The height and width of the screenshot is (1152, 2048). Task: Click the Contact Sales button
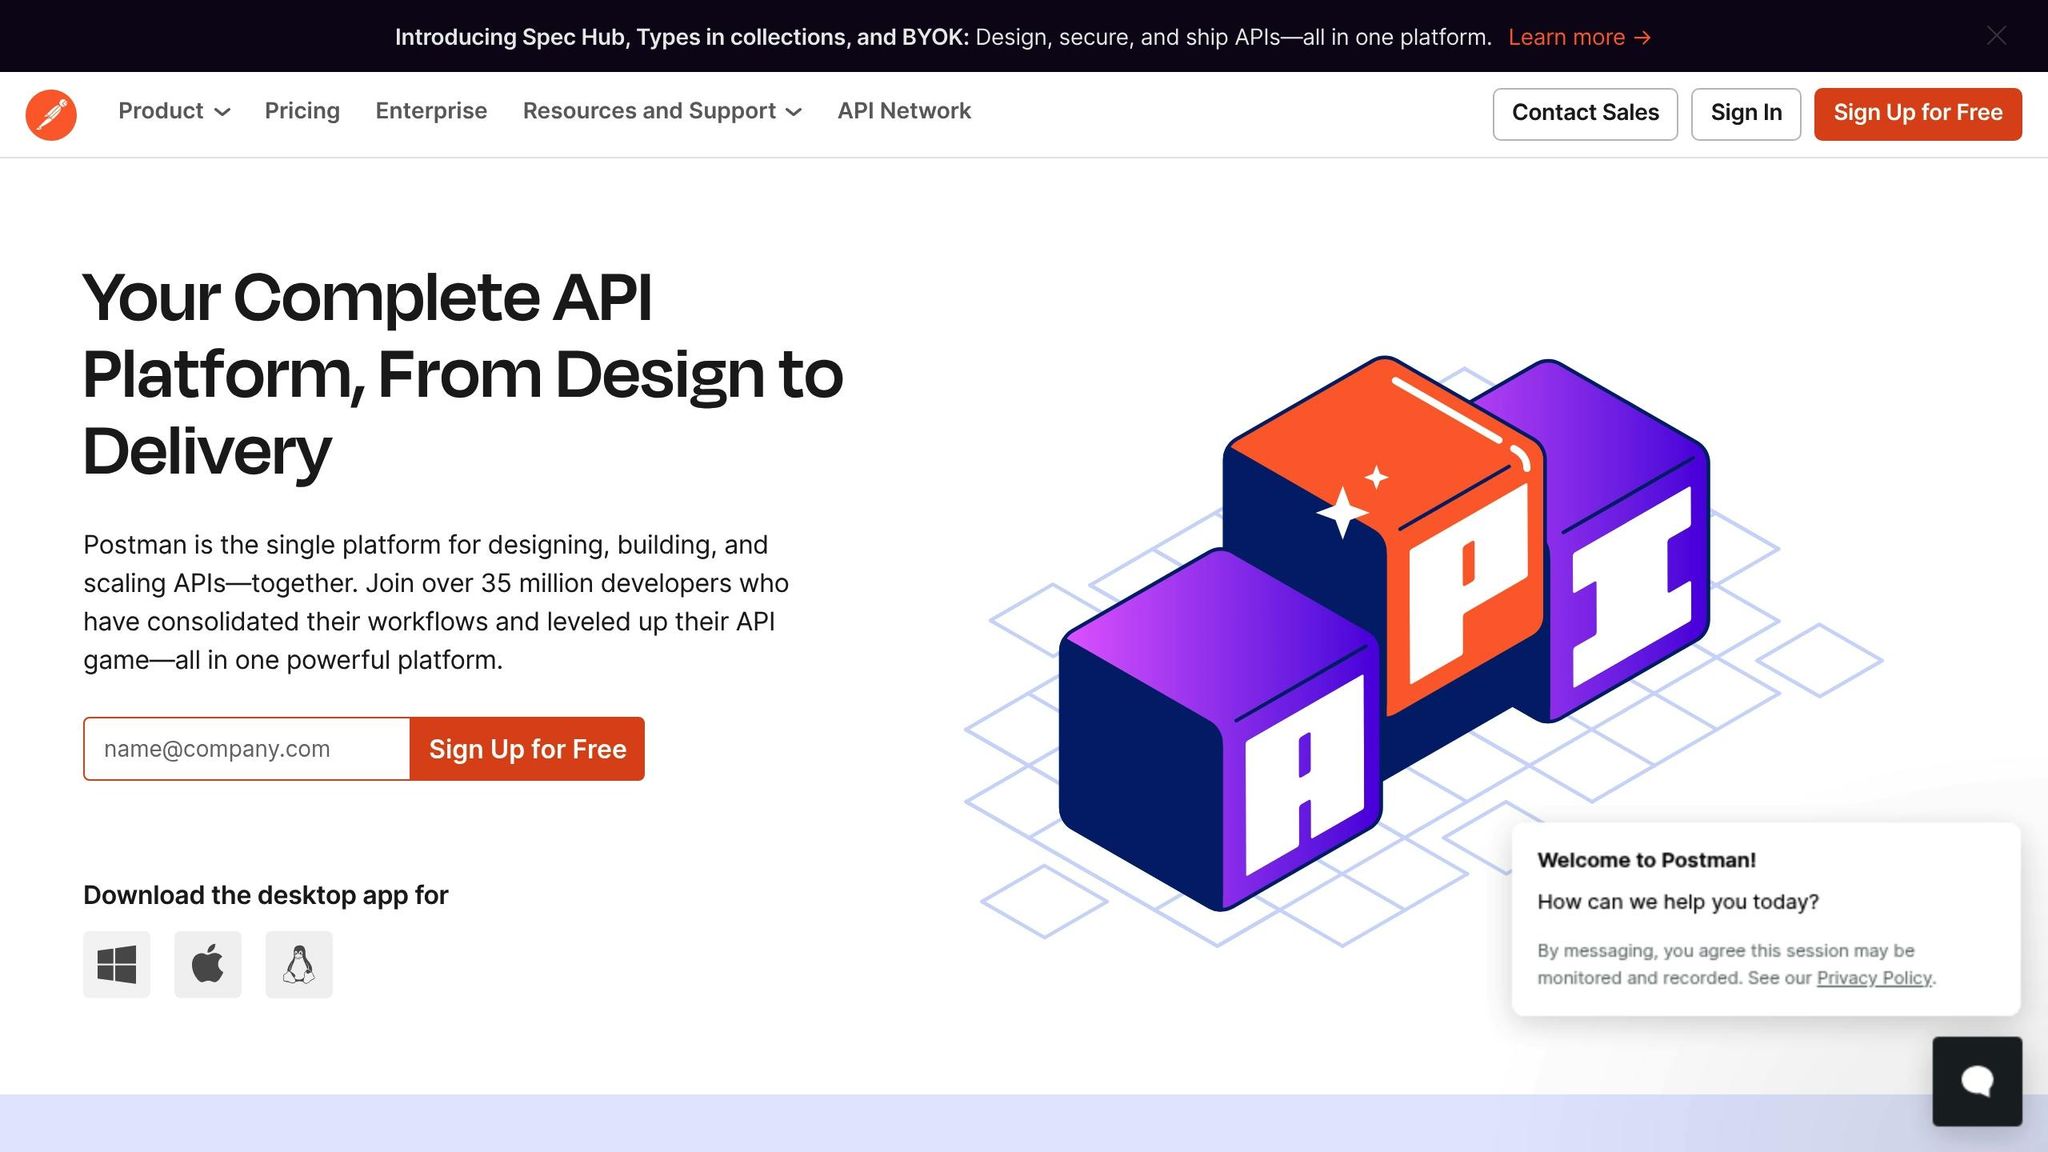tap(1585, 114)
